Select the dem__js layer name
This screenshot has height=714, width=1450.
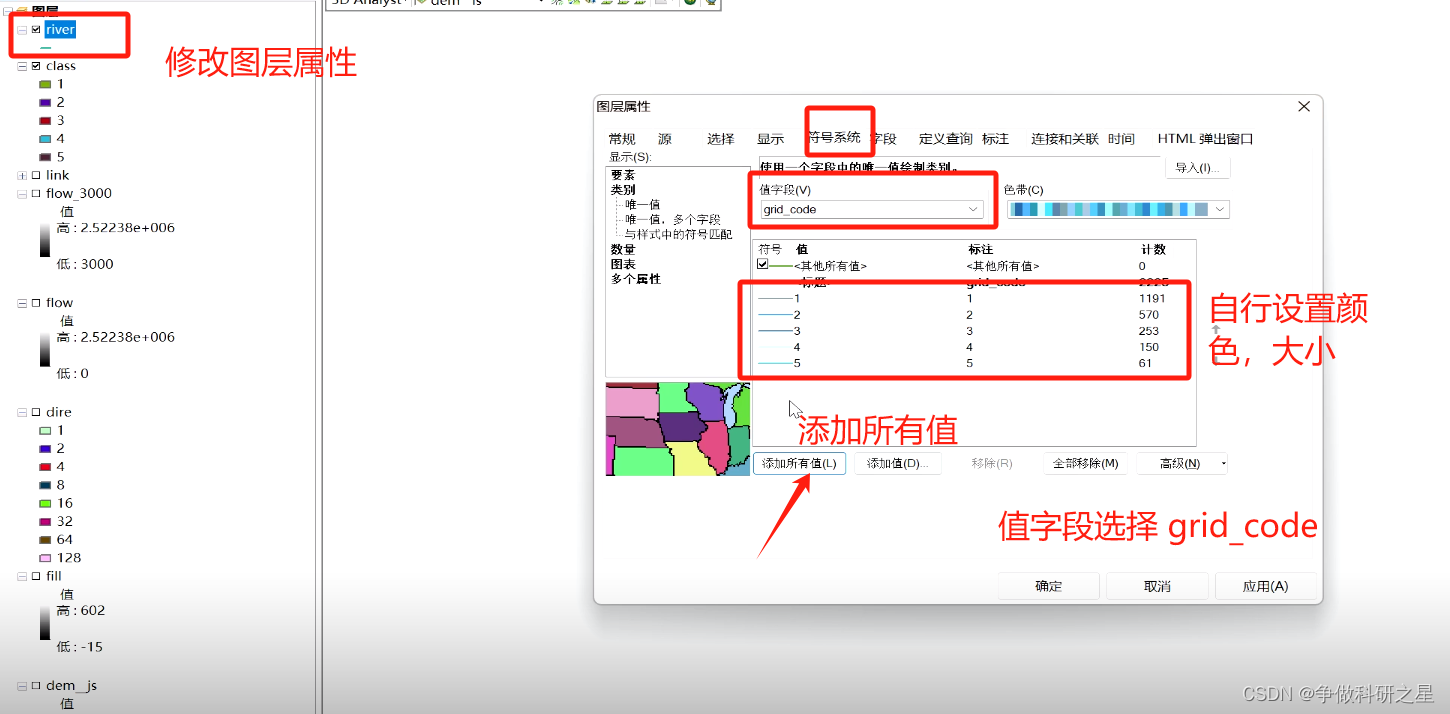[x=71, y=686]
